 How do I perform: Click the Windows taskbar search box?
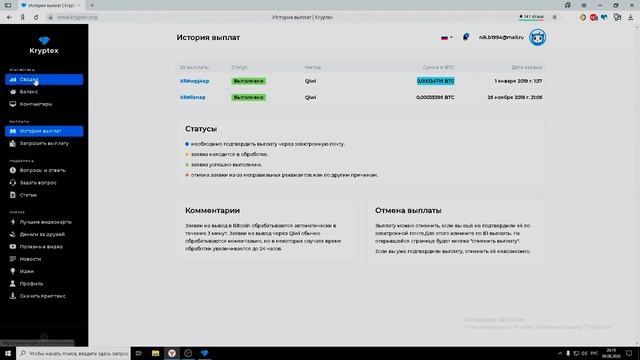(x=73, y=353)
